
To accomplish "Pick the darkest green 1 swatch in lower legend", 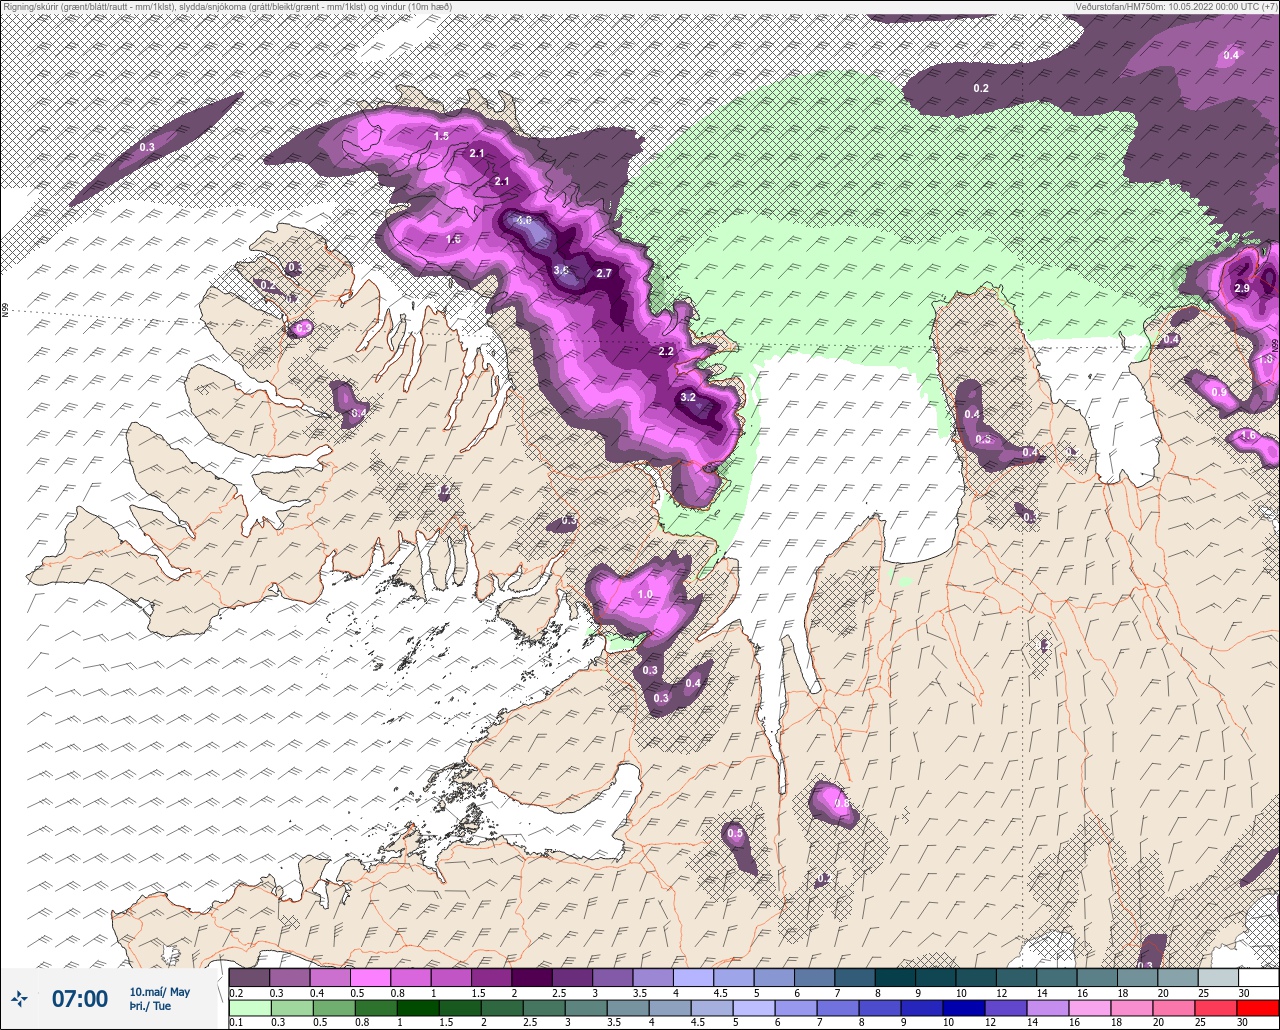I will pos(418,1008).
